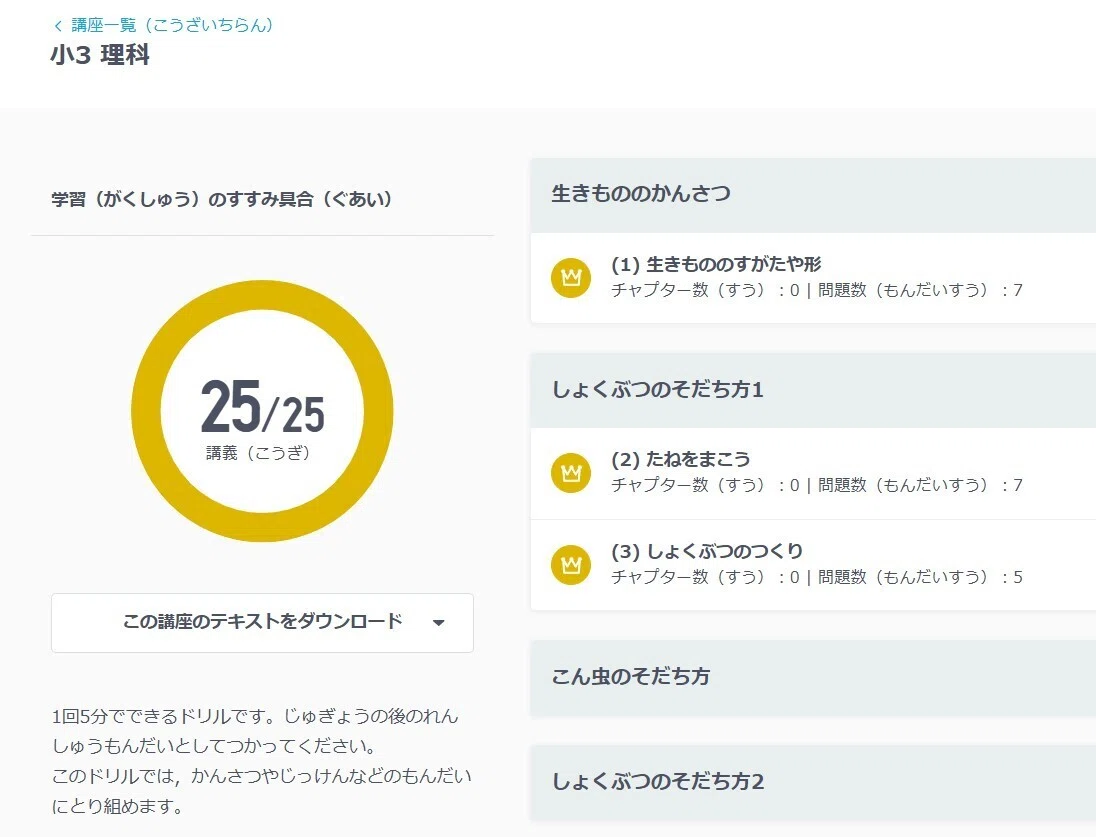The image size is (1096, 837).
Task: Click chapter count text under たねをまこう
Action: coord(705,485)
